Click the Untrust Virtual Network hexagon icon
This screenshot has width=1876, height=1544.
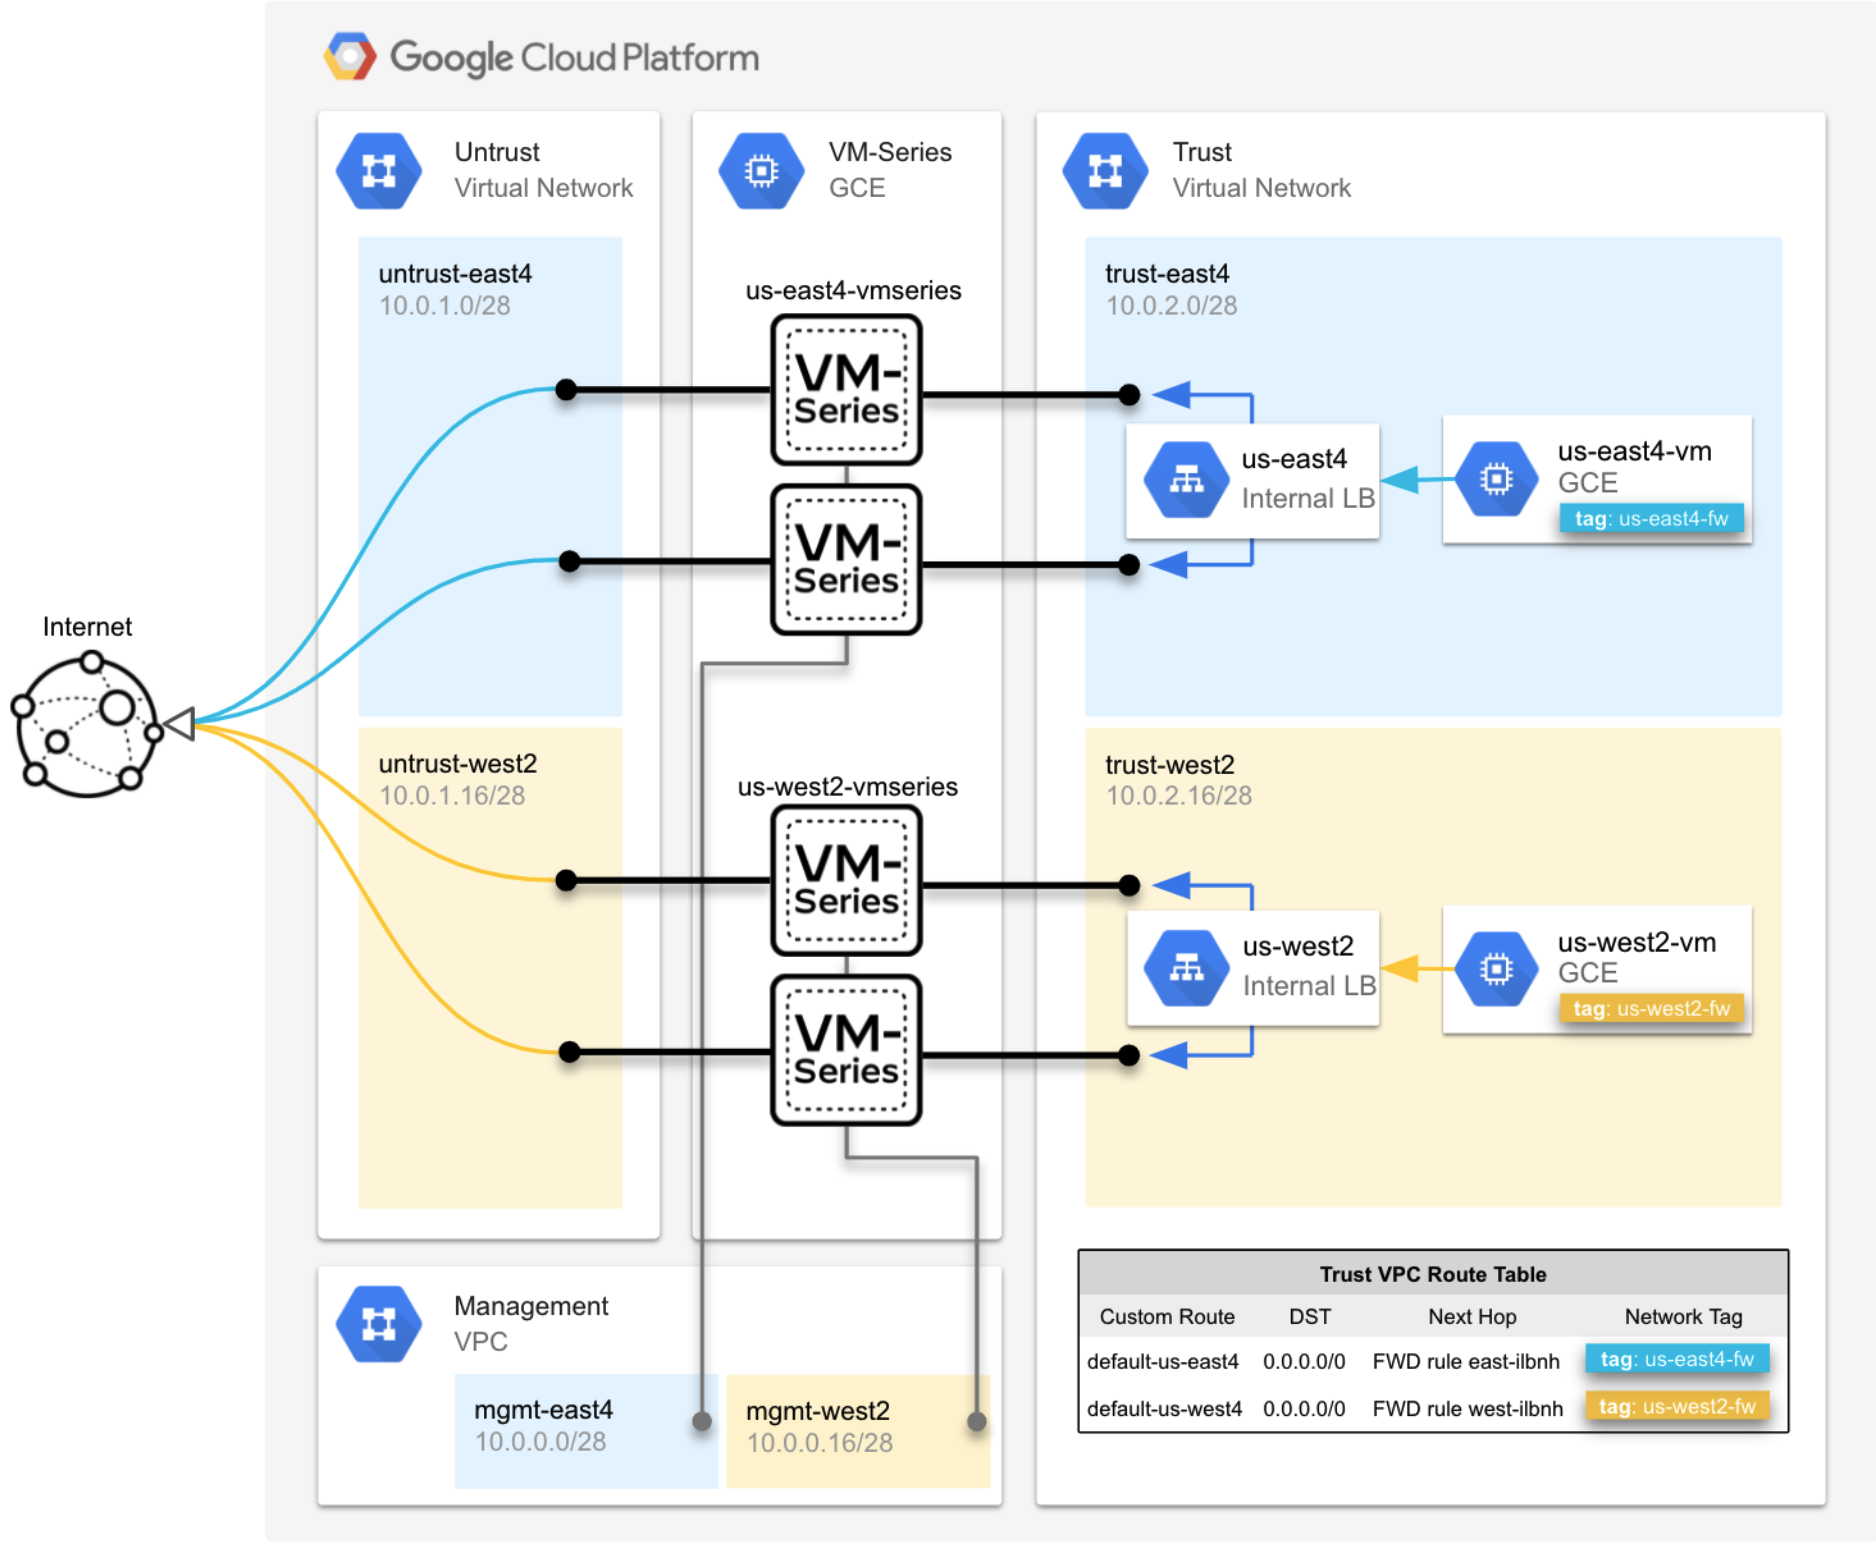click(378, 171)
